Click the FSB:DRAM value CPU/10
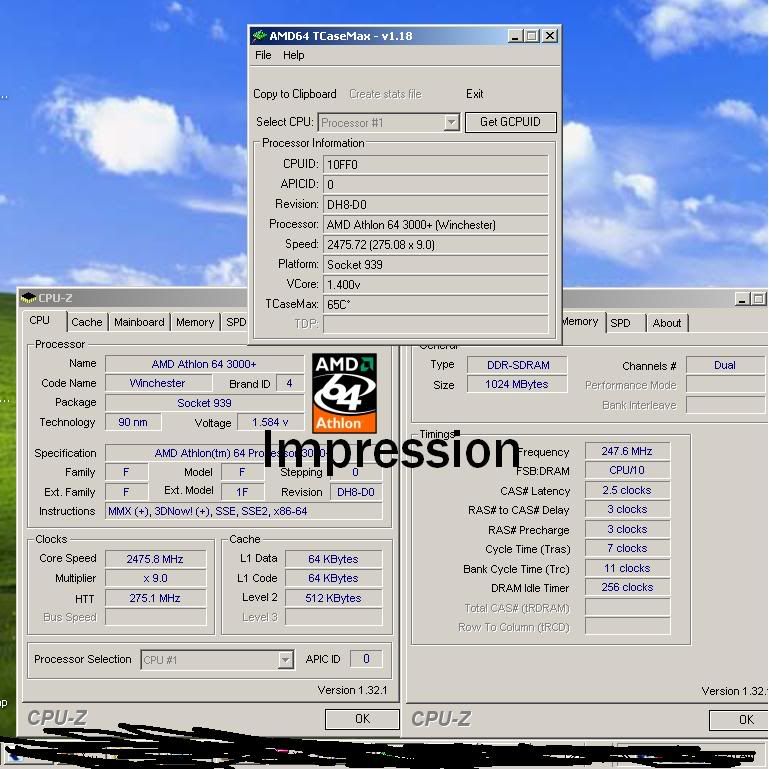Viewport: 769px width, 769px height. click(627, 470)
